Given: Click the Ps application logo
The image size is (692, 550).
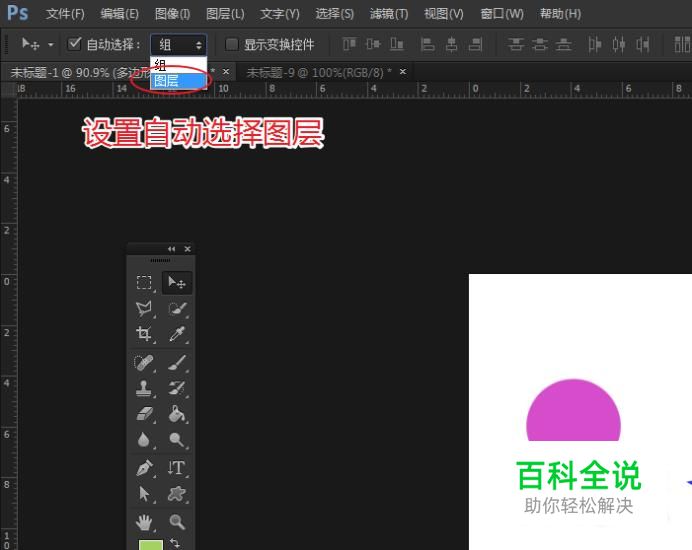Looking at the screenshot, I should (x=18, y=13).
